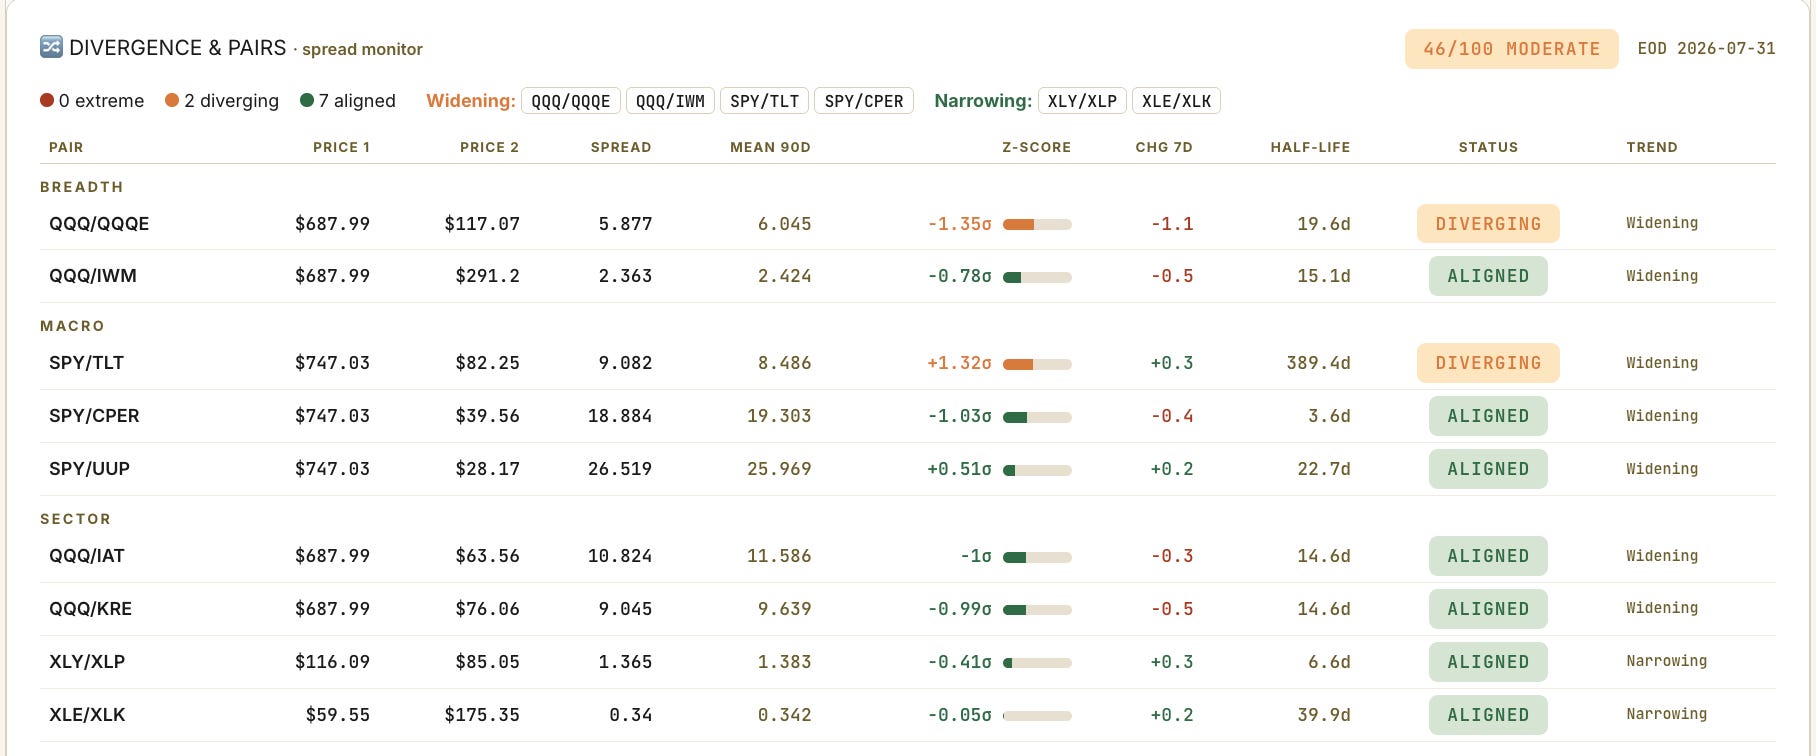Click the ALIGNED badge in the XLE/XLK row
The width and height of the screenshot is (1816, 756).
(x=1488, y=715)
